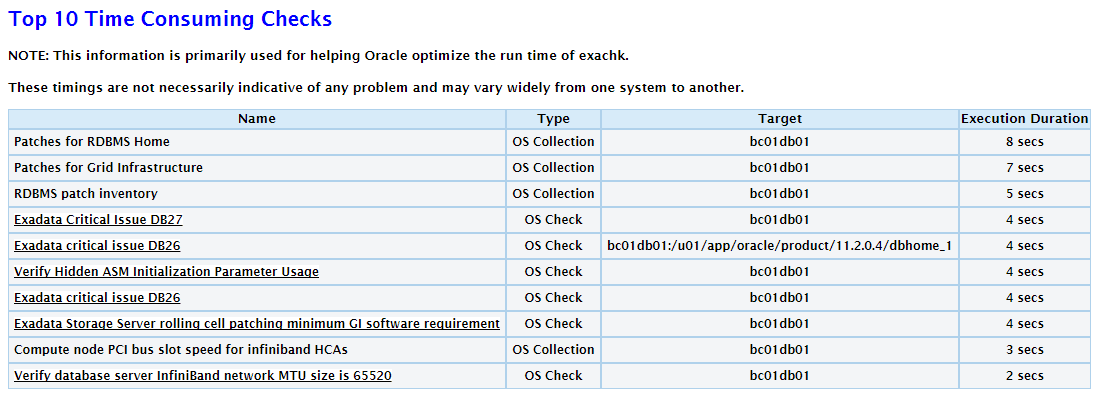
Task: Click the 8 secs duration cell
Action: tap(1024, 142)
